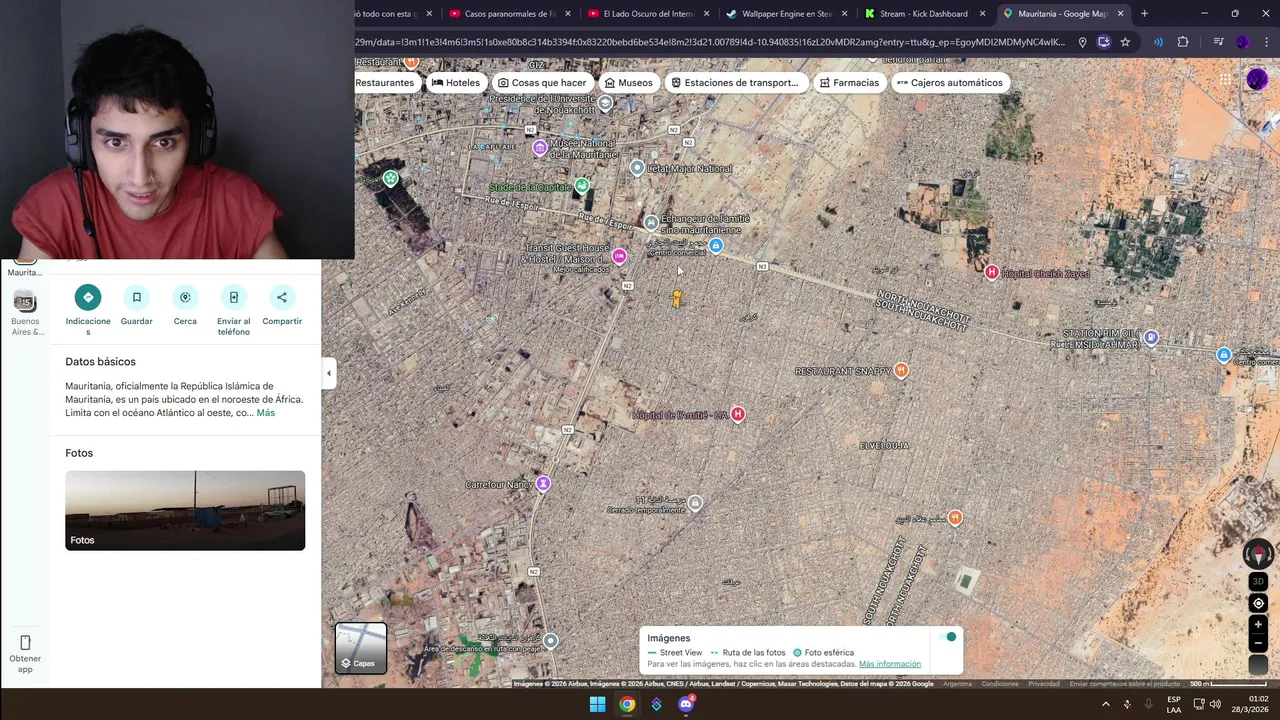Open the Fotos thumbnail image
The height and width of the screenshot is (720, 1280).
(x=185, y=510)
